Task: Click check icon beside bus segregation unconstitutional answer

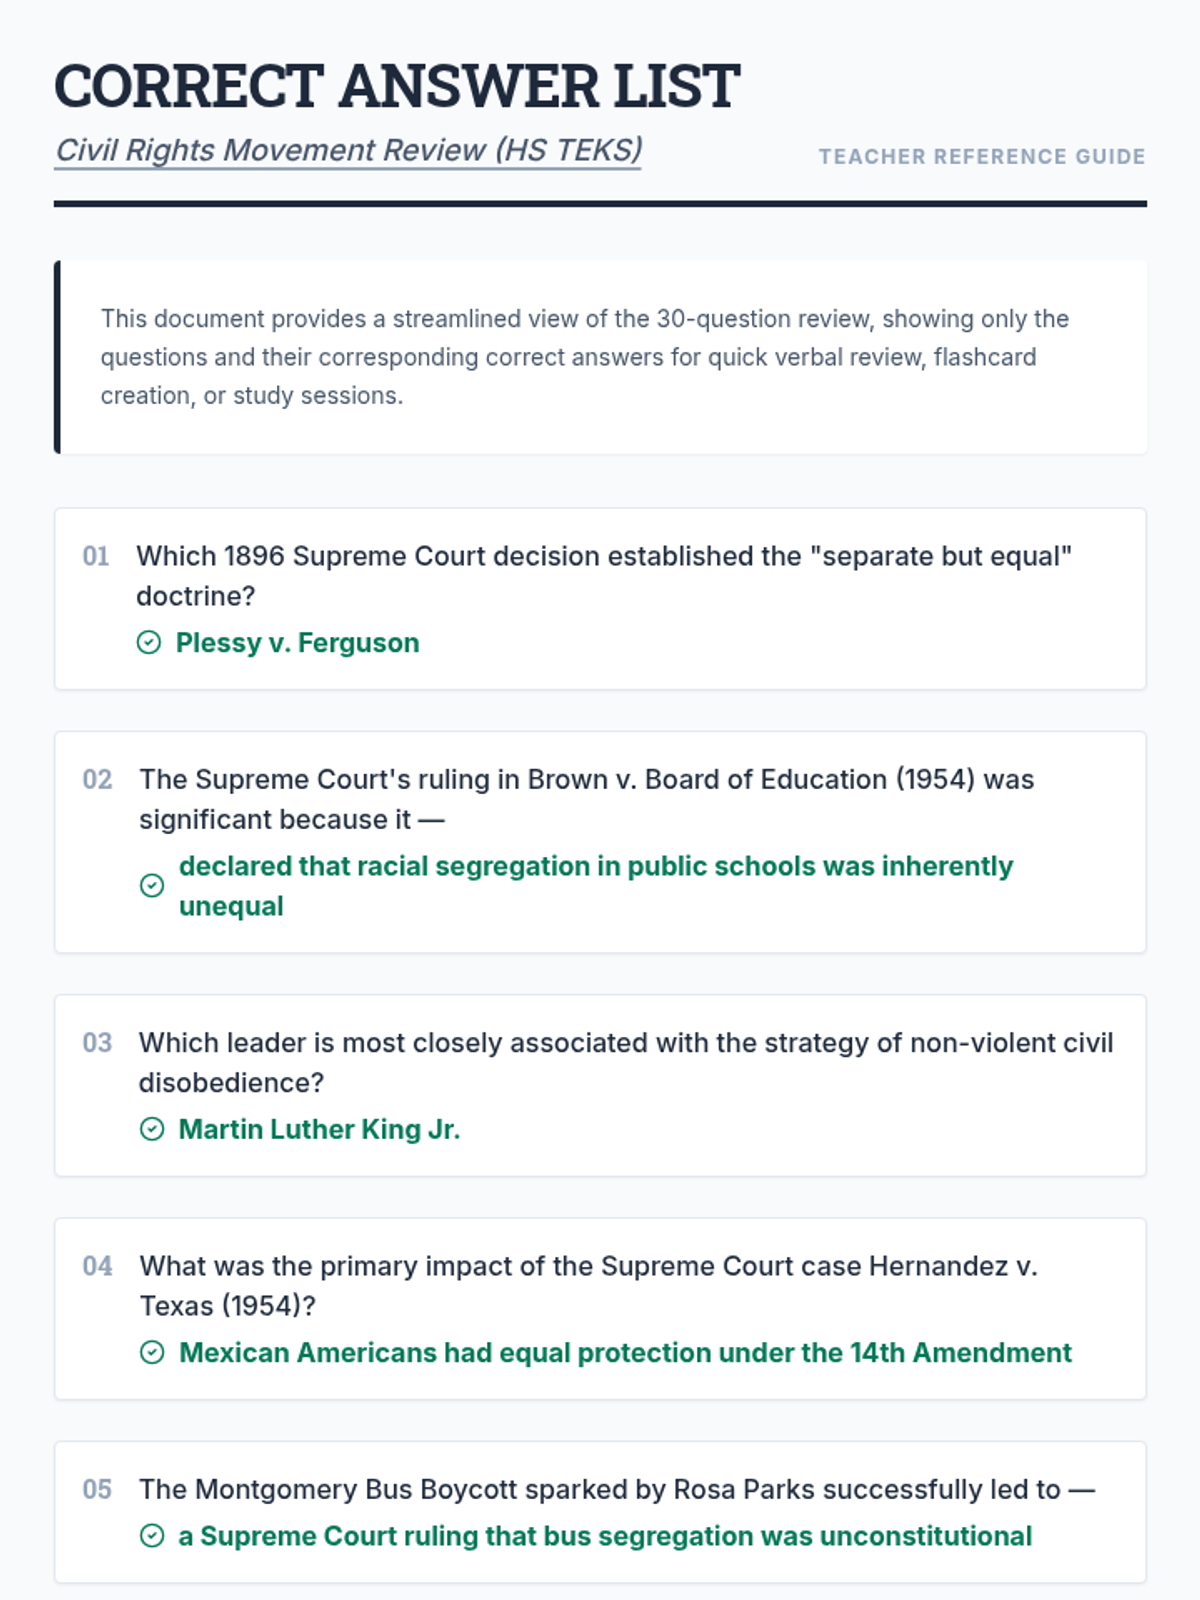Action: (x=152, y=1536)
